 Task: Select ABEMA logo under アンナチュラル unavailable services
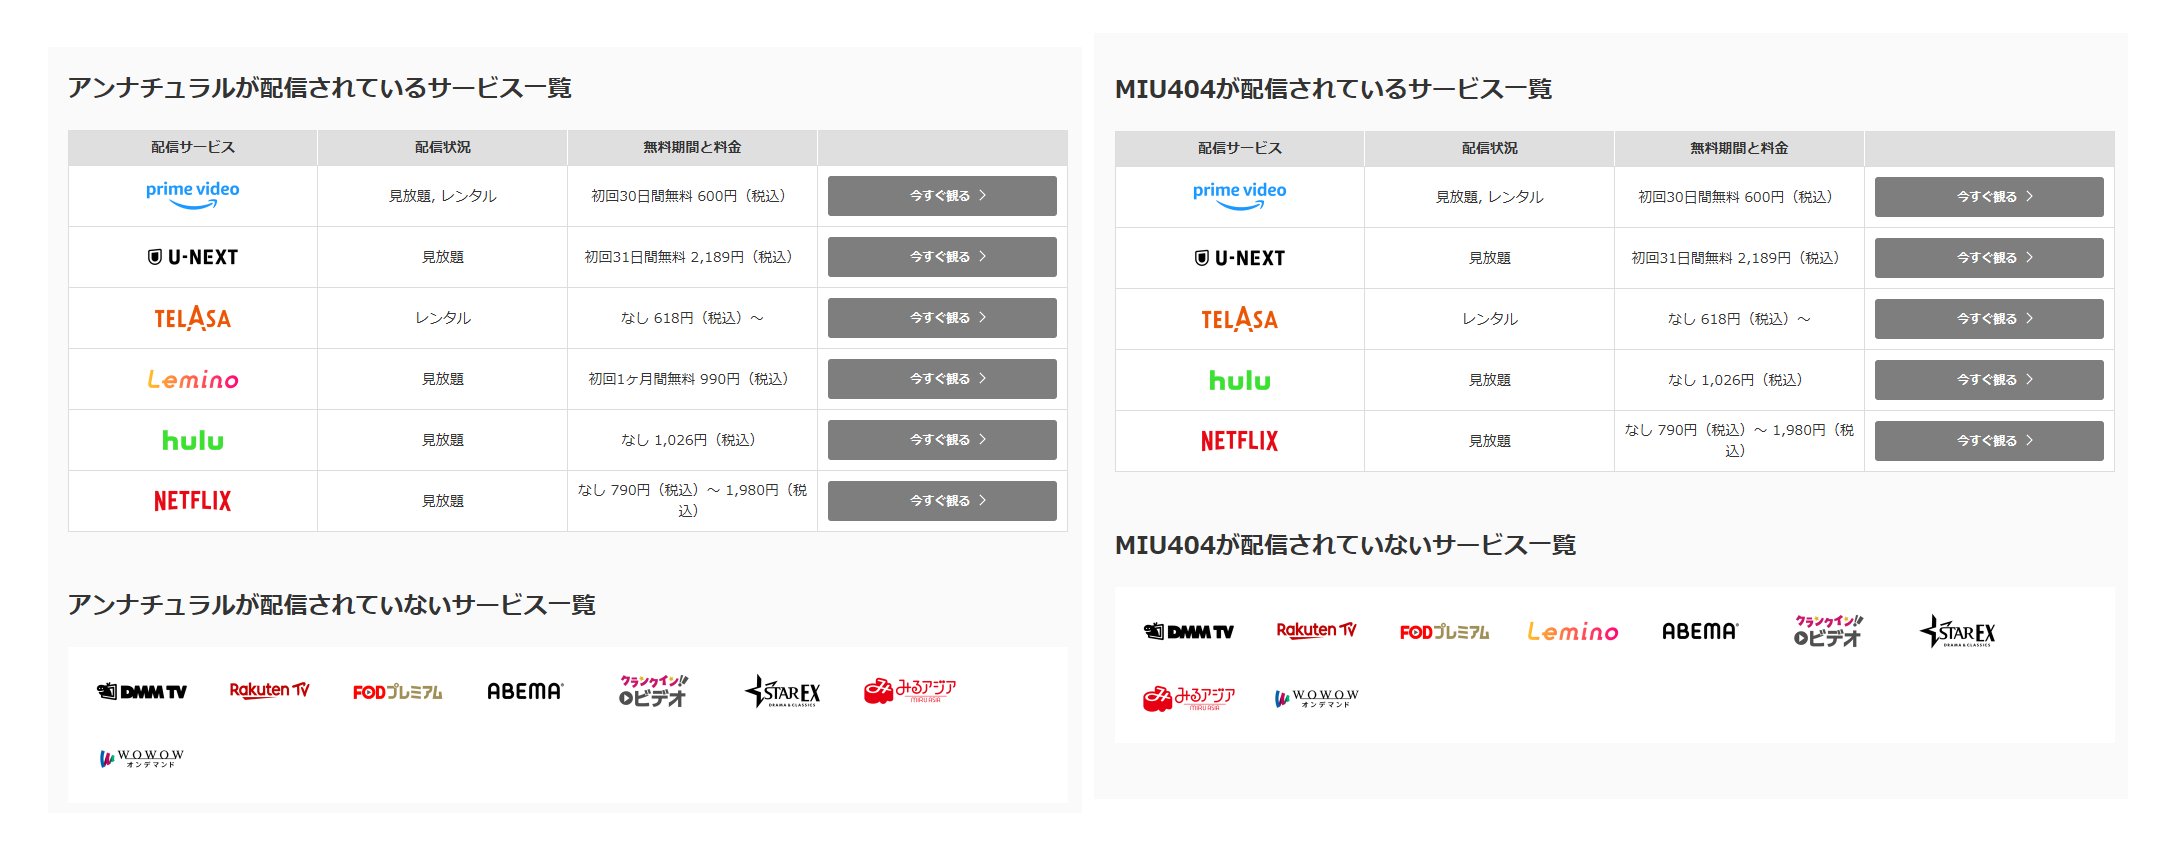[x=525, y=691]
